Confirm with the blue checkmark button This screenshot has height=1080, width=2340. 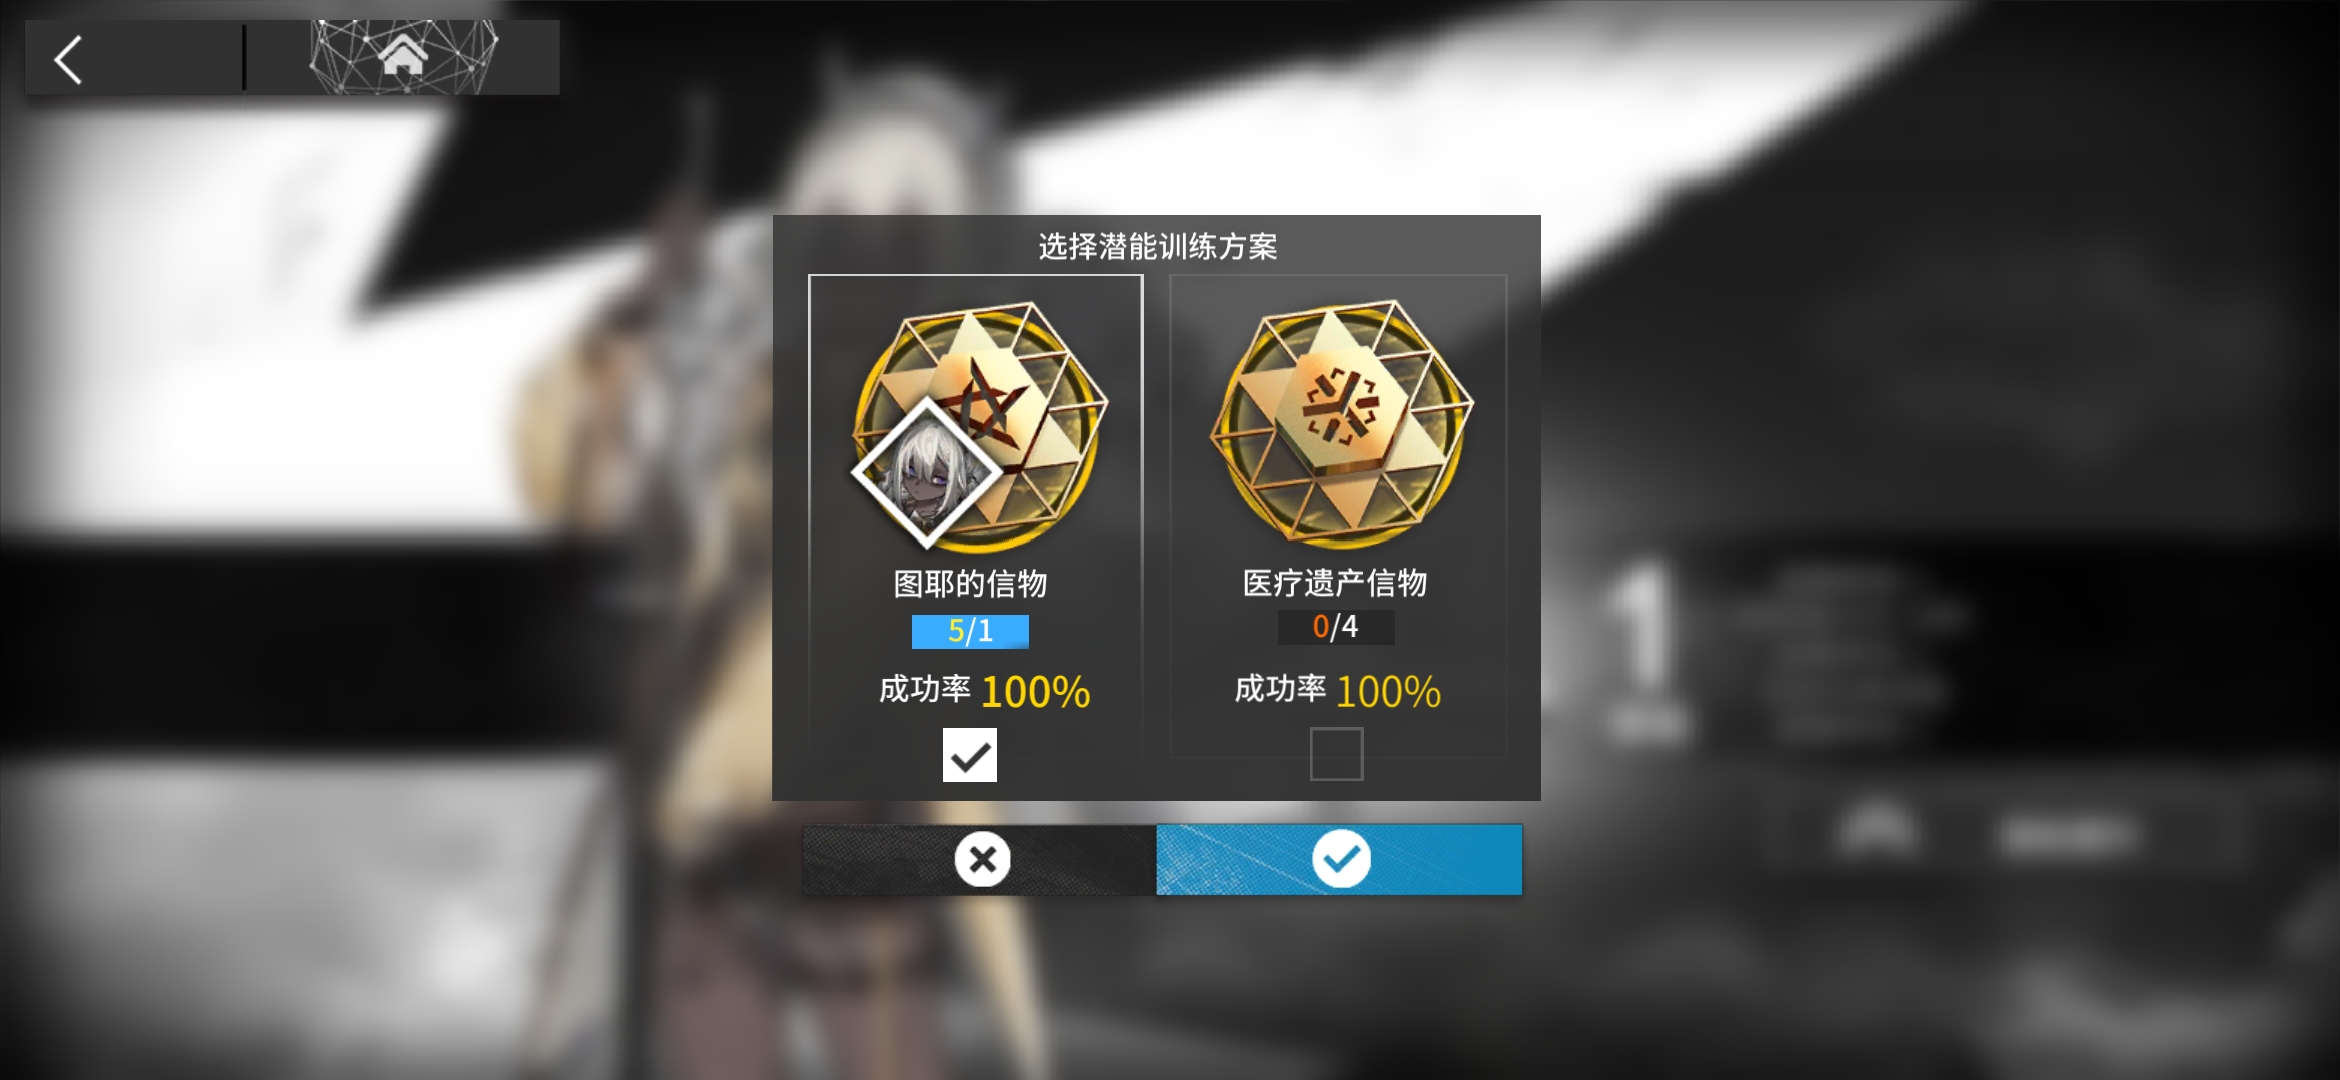(1339, 859)
